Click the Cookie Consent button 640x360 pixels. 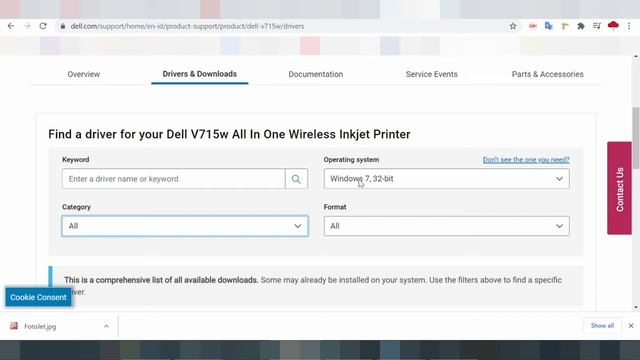click(38, 297)
